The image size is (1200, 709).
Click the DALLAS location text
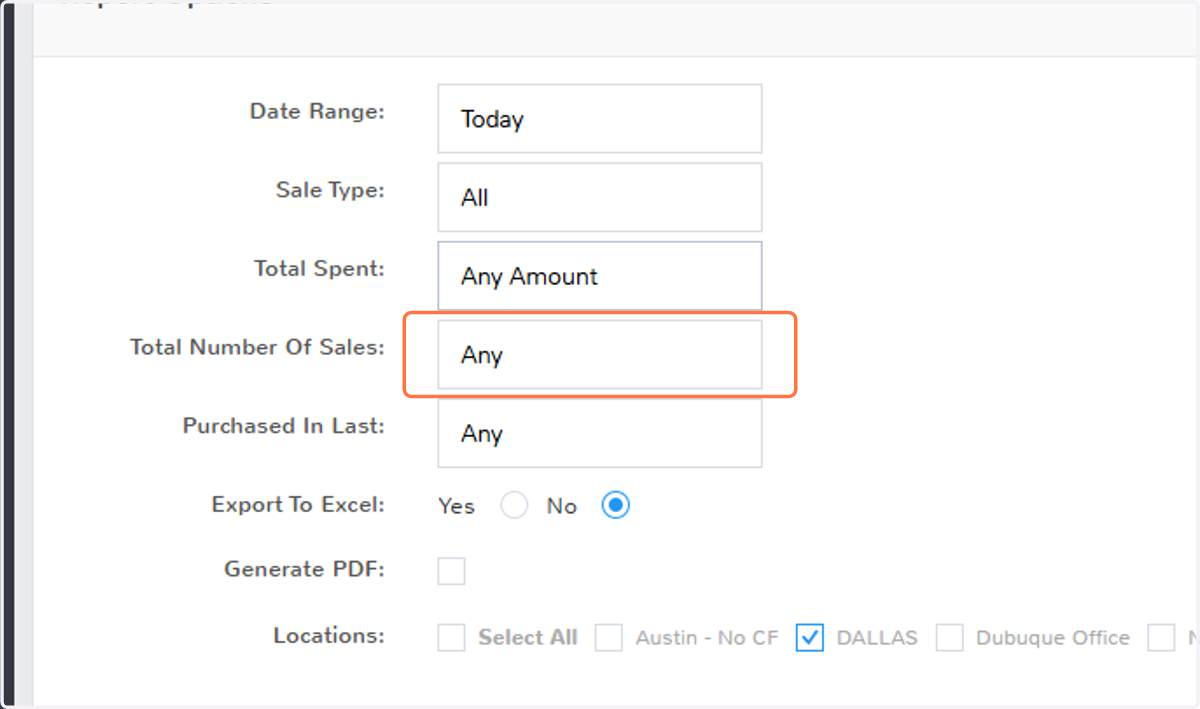pos(877,637)
